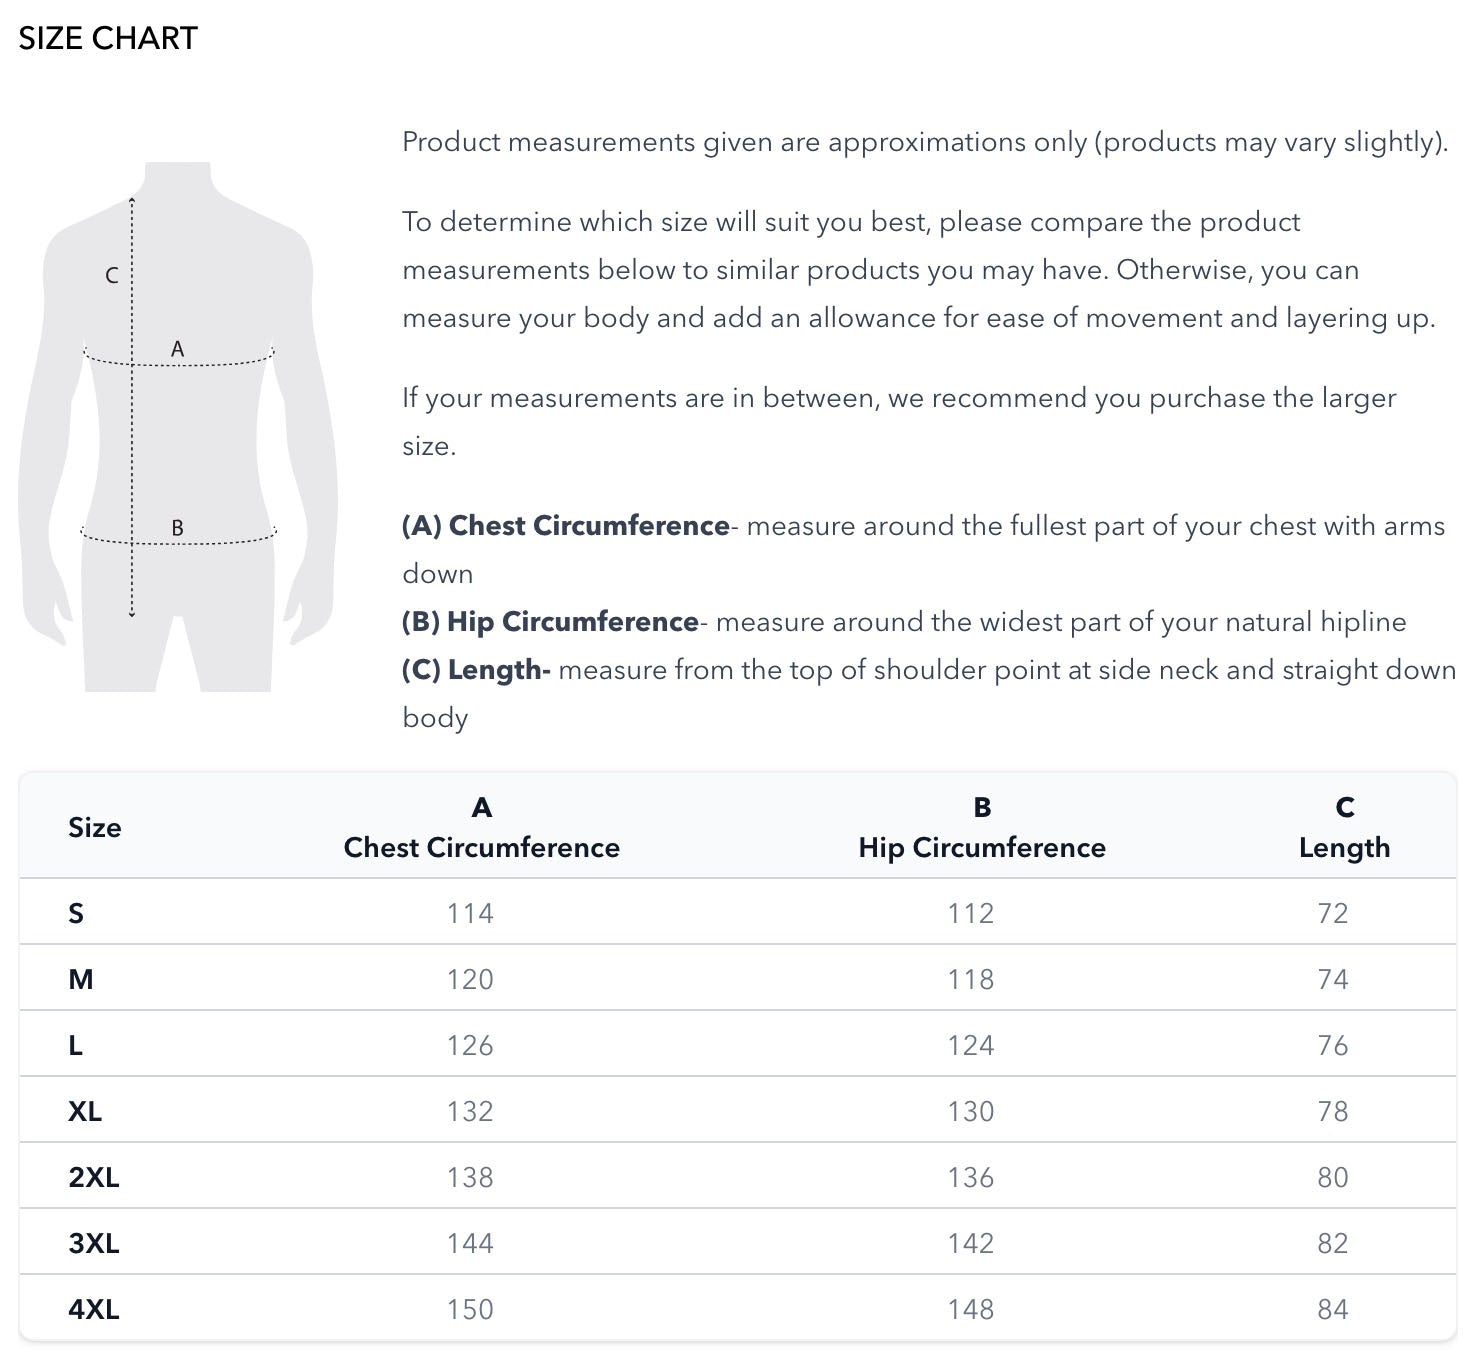This screenshot has width=1484, height=1368.
Task: Click the C Length column header
Action: pos(1344,828)
